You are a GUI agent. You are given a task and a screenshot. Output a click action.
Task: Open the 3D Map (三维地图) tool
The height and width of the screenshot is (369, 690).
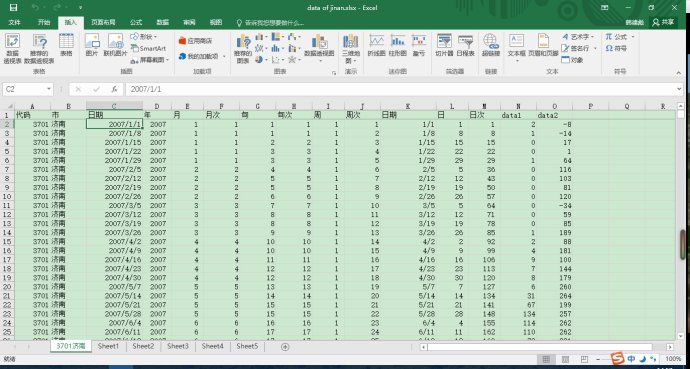pos(351,47)
